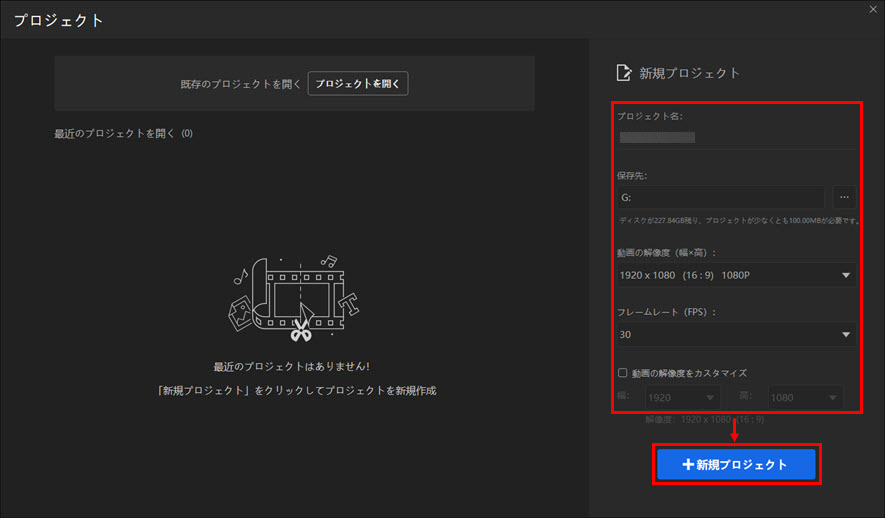The width and height of the screenshot is (885, 518).
Task: Click the プロジェクトを開く button
Action: [358, 84]
